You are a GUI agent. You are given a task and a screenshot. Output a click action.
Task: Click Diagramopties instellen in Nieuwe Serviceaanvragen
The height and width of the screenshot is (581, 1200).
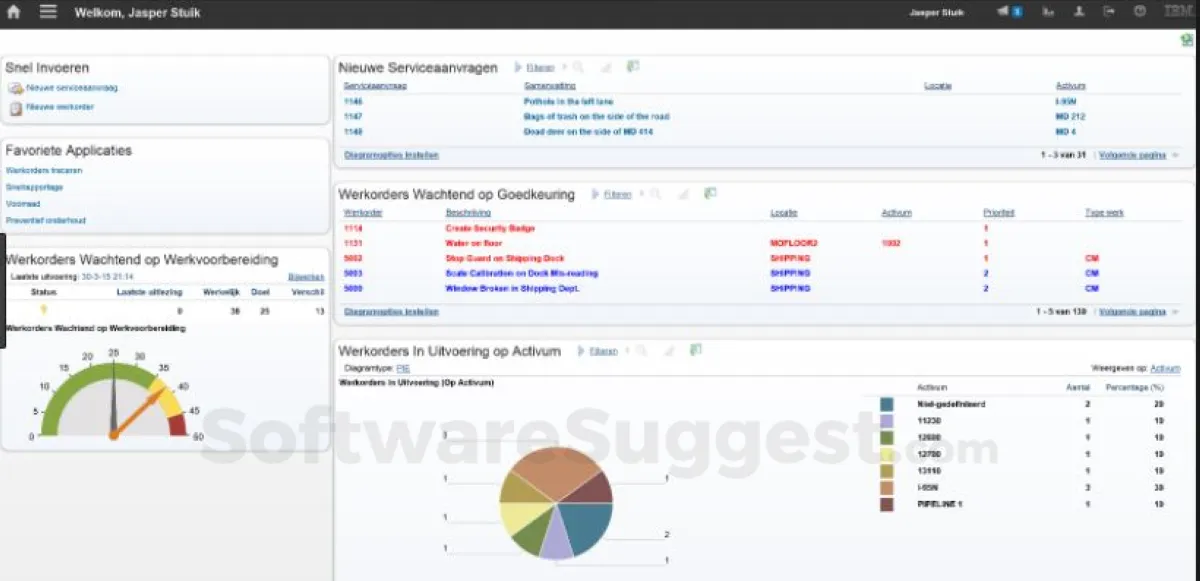[x=391, y=155]
